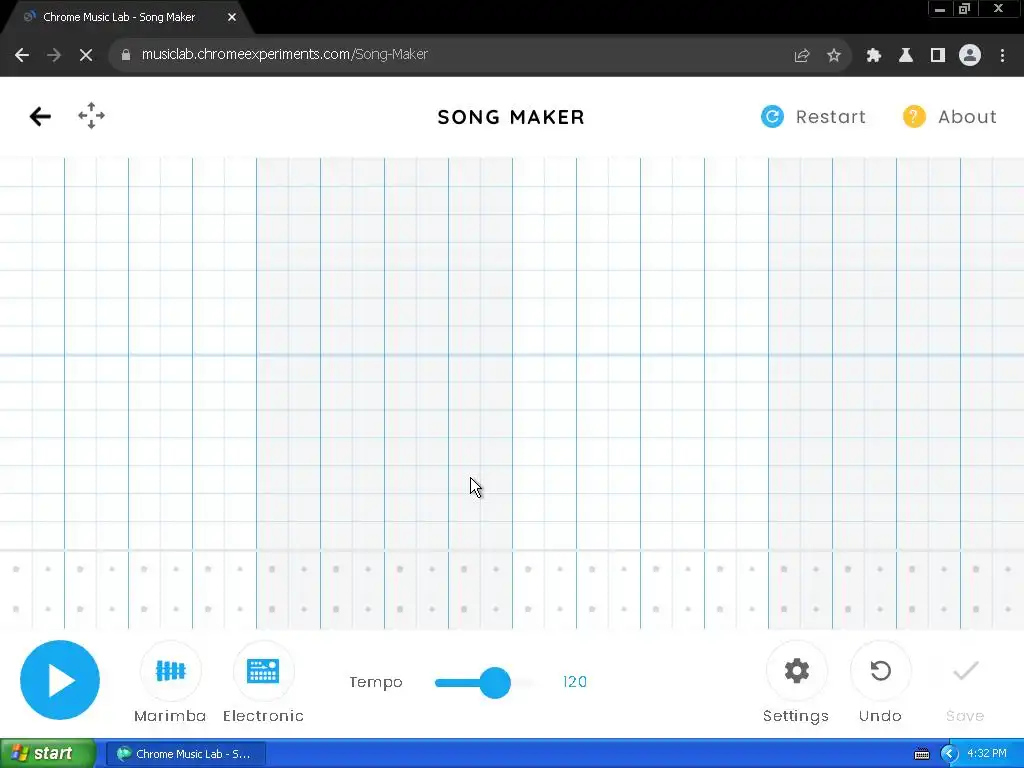Navigate forward in Chrome
The height and width of the screenshot is (768, 1024).
click(54, 55)
